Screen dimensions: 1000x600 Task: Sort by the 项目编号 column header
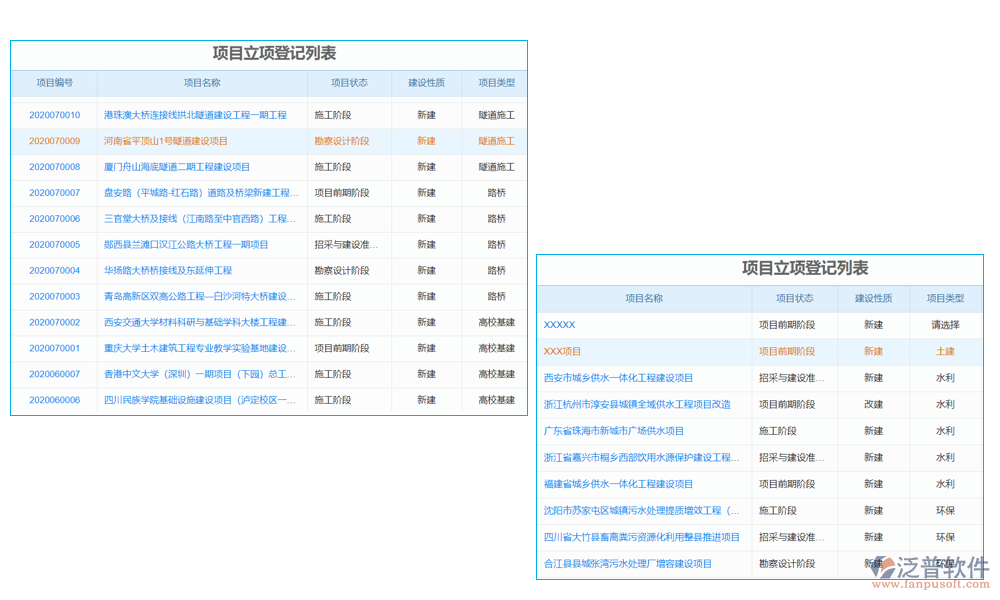coord(52,84)
